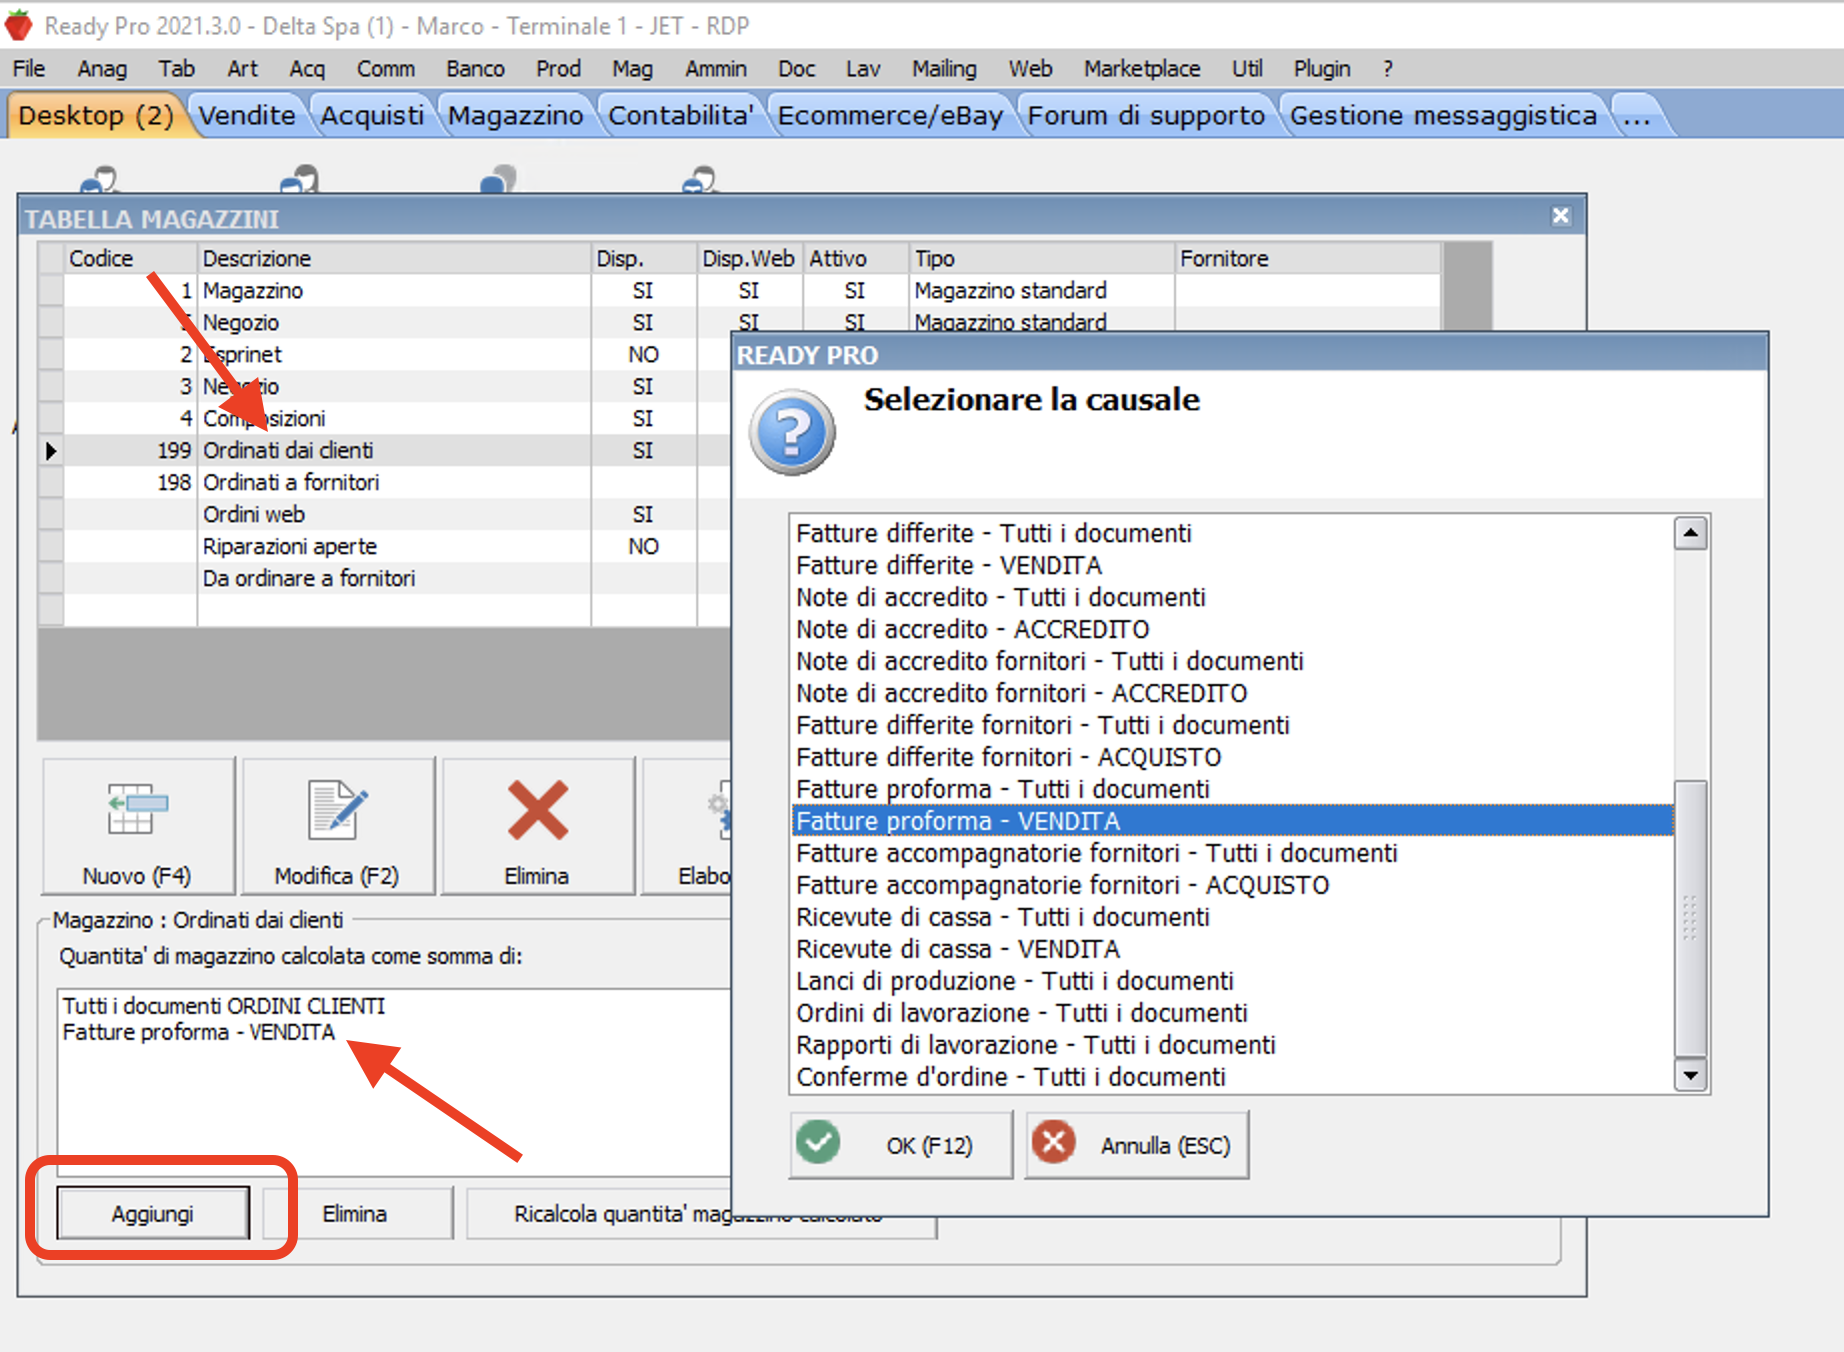This screenshot has width=1844, height=1352.
Task: Open the Ammin menu
Action: [x=716, y=68]
